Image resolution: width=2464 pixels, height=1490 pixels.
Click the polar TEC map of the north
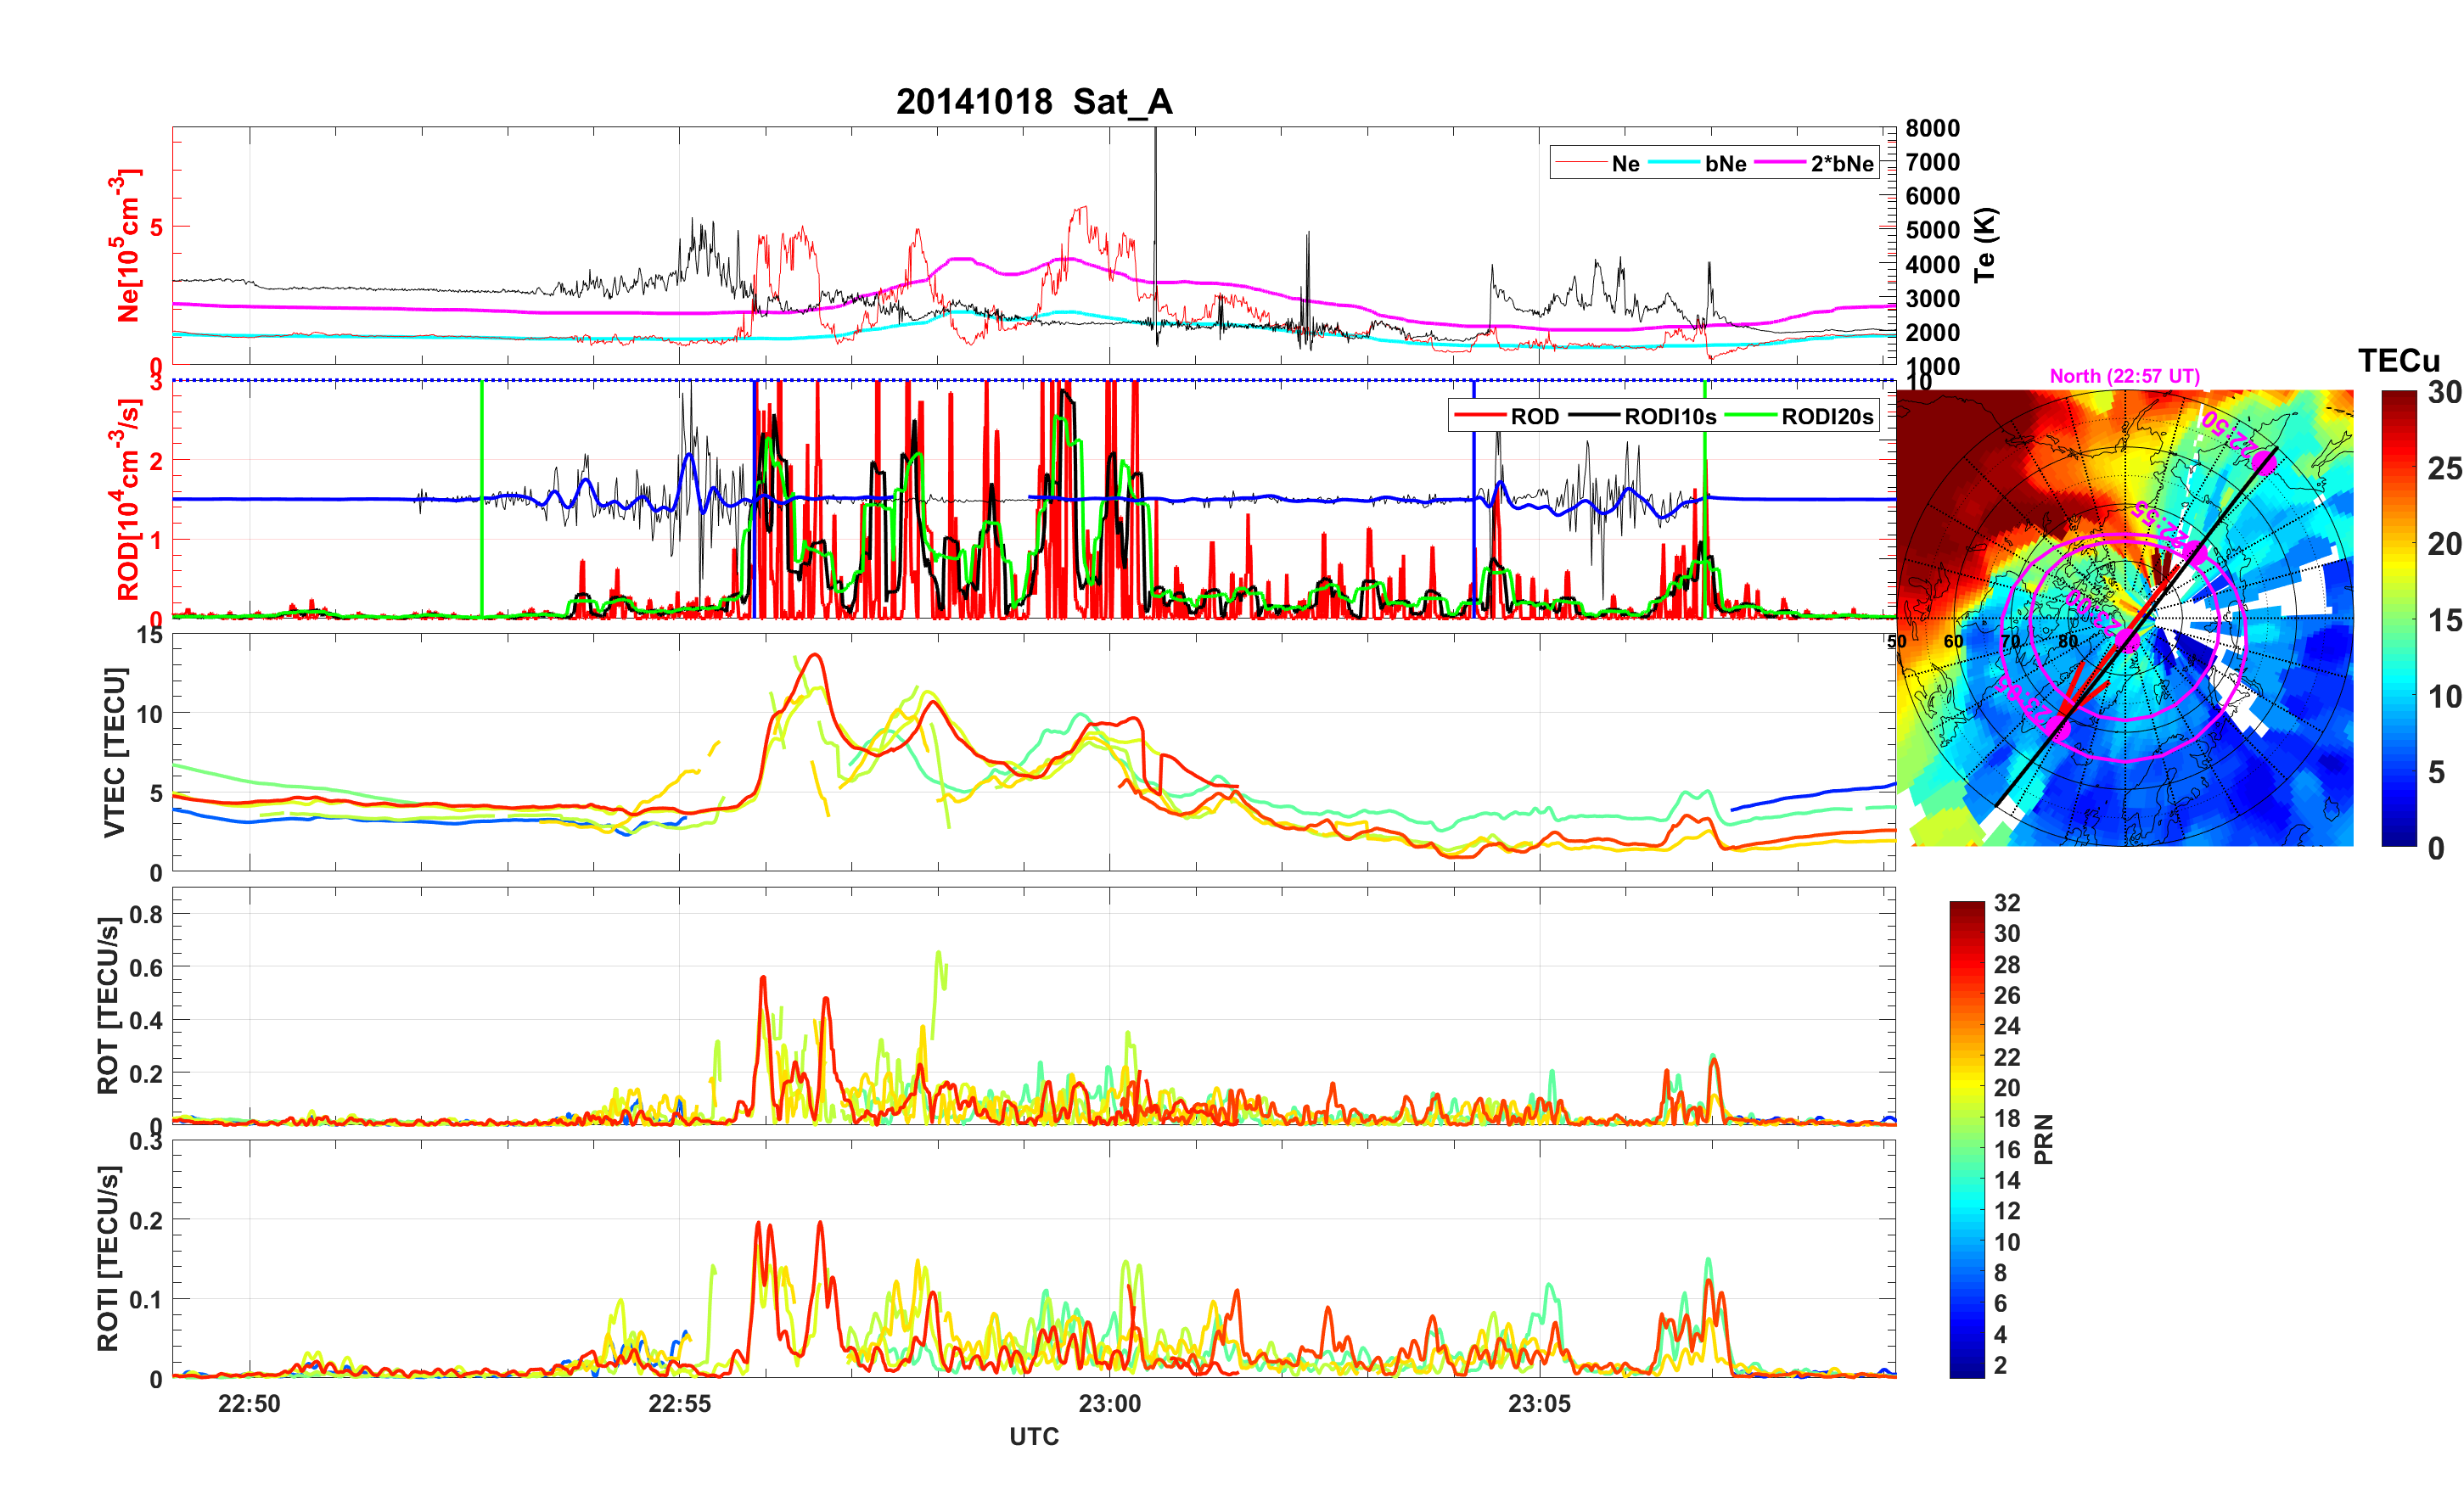coord(2124,618)
